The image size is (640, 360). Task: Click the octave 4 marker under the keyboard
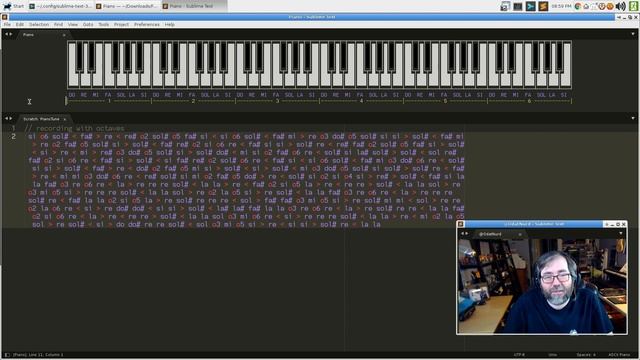361,101
